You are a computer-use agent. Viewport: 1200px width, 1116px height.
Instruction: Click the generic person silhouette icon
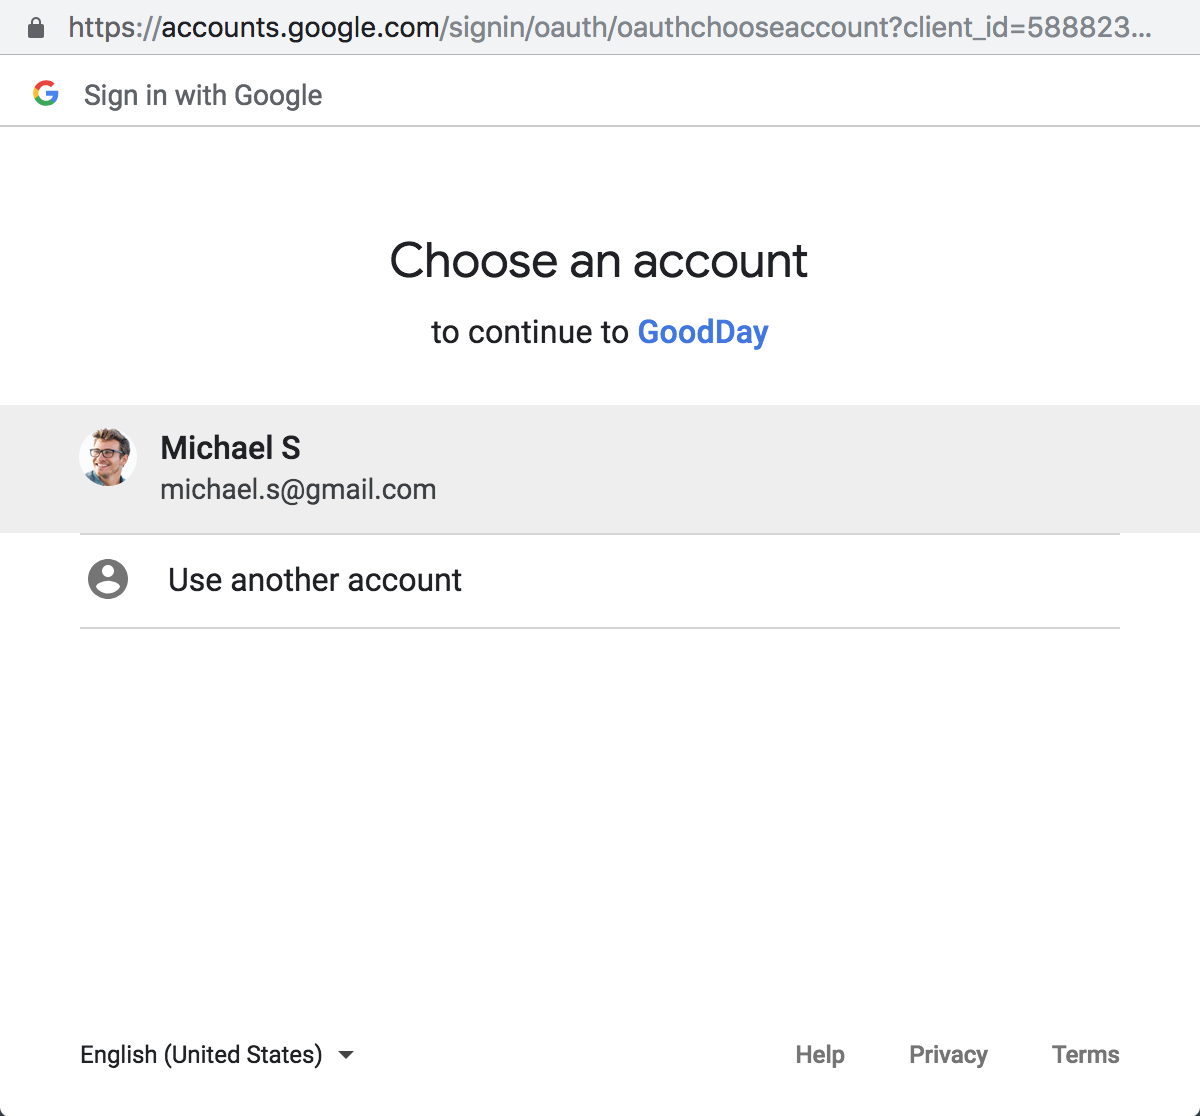pyautogui.click(x=108, y=579)
